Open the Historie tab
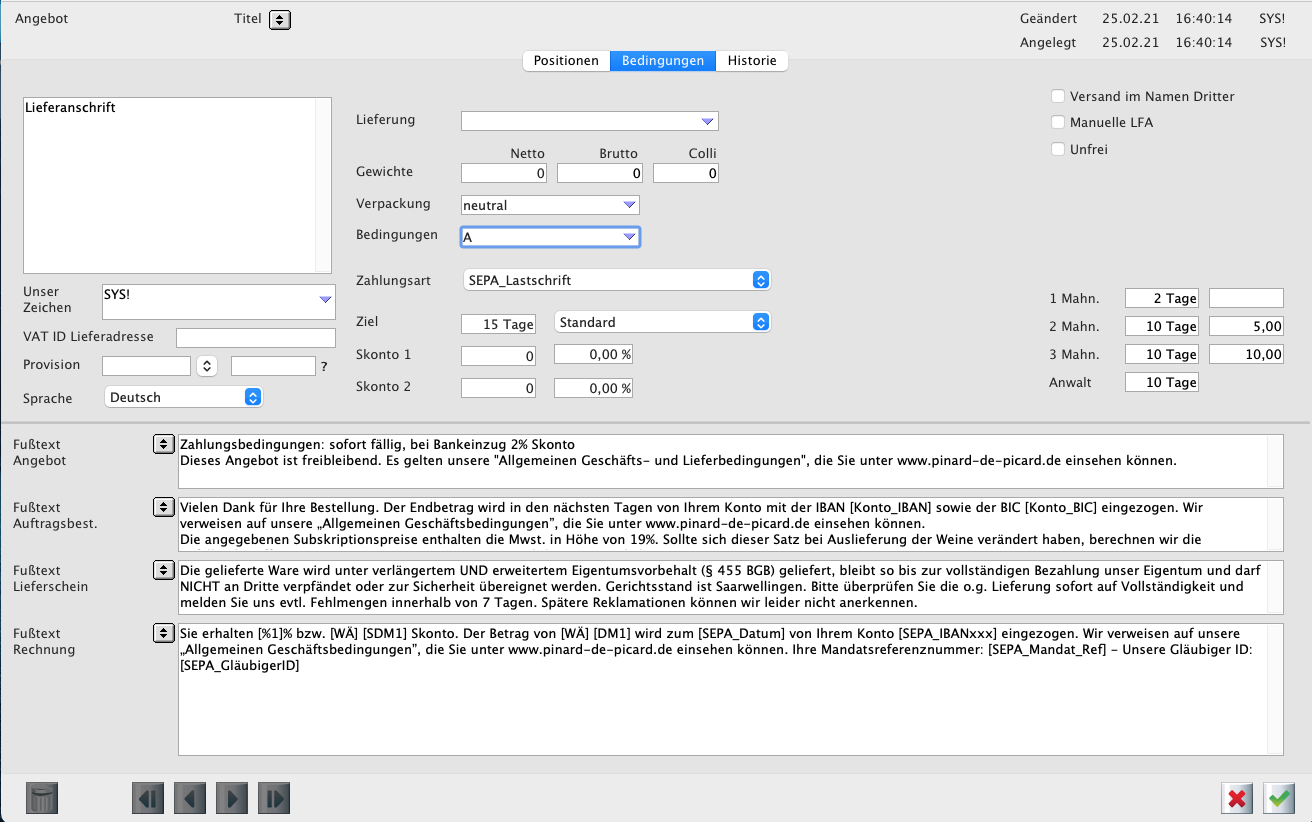Screen dimensions: 1312x822 pos(752,61)
